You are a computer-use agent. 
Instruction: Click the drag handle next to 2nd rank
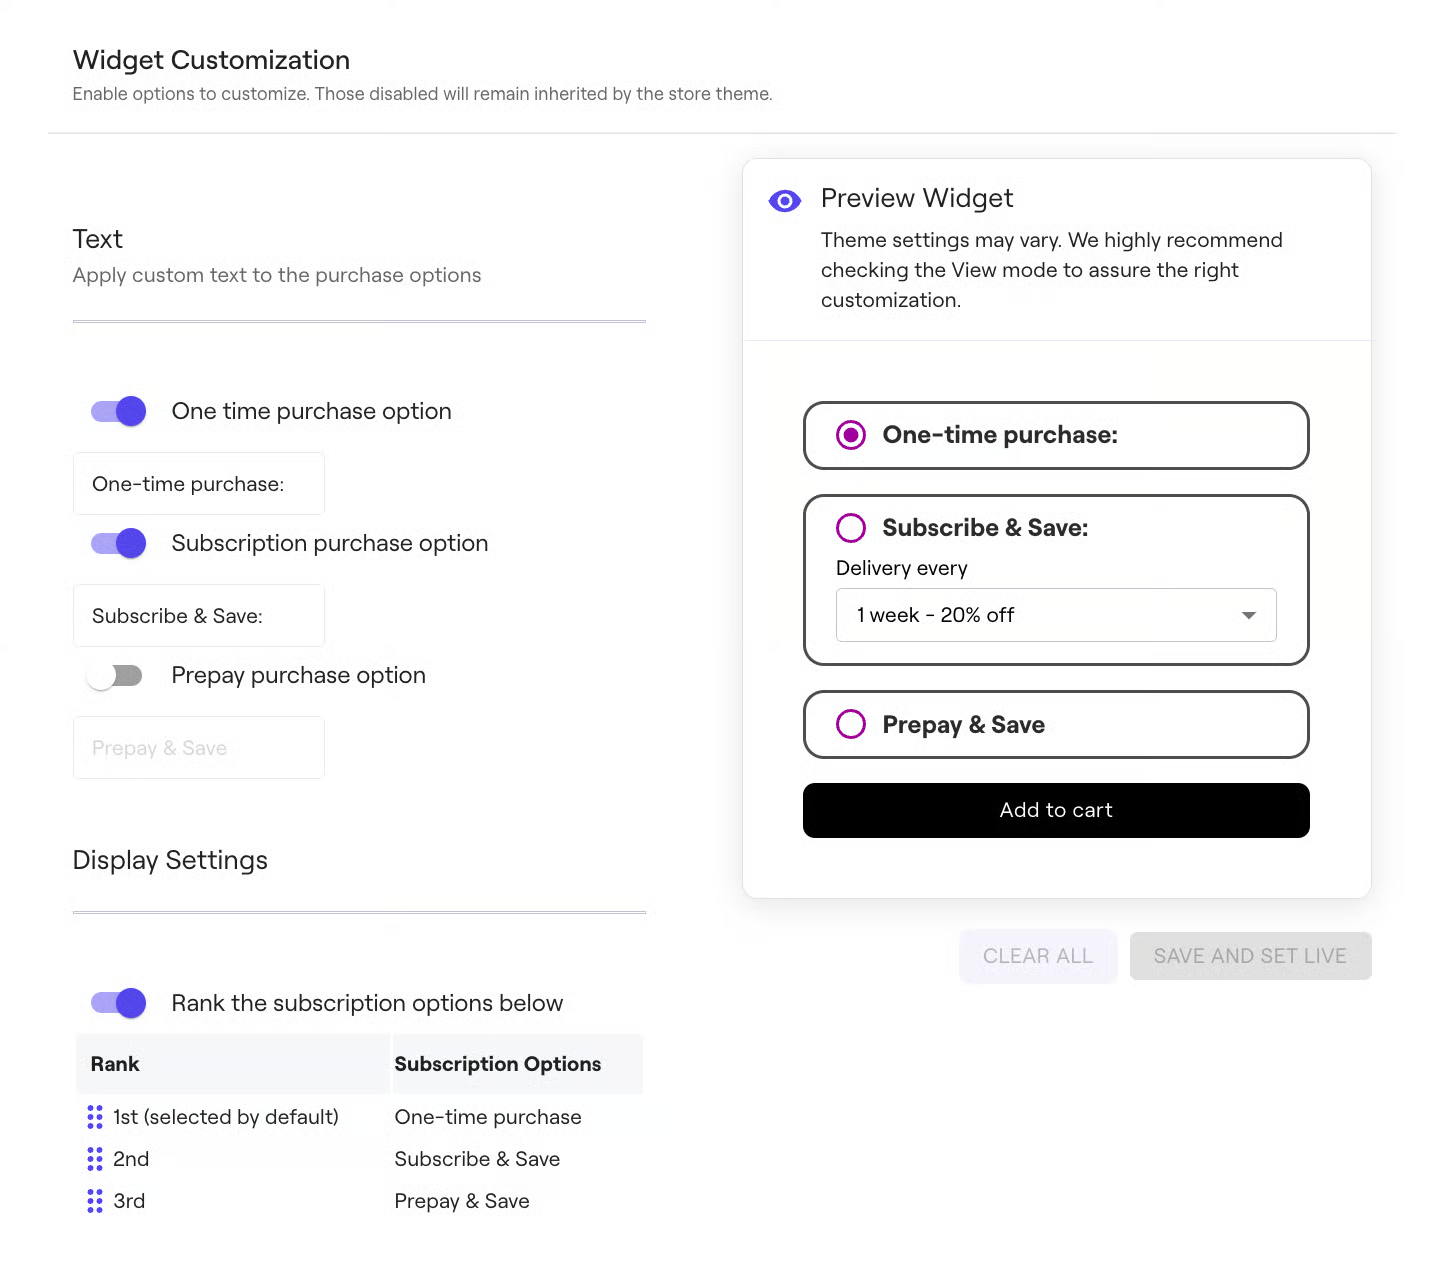(x=95, y=1159)
